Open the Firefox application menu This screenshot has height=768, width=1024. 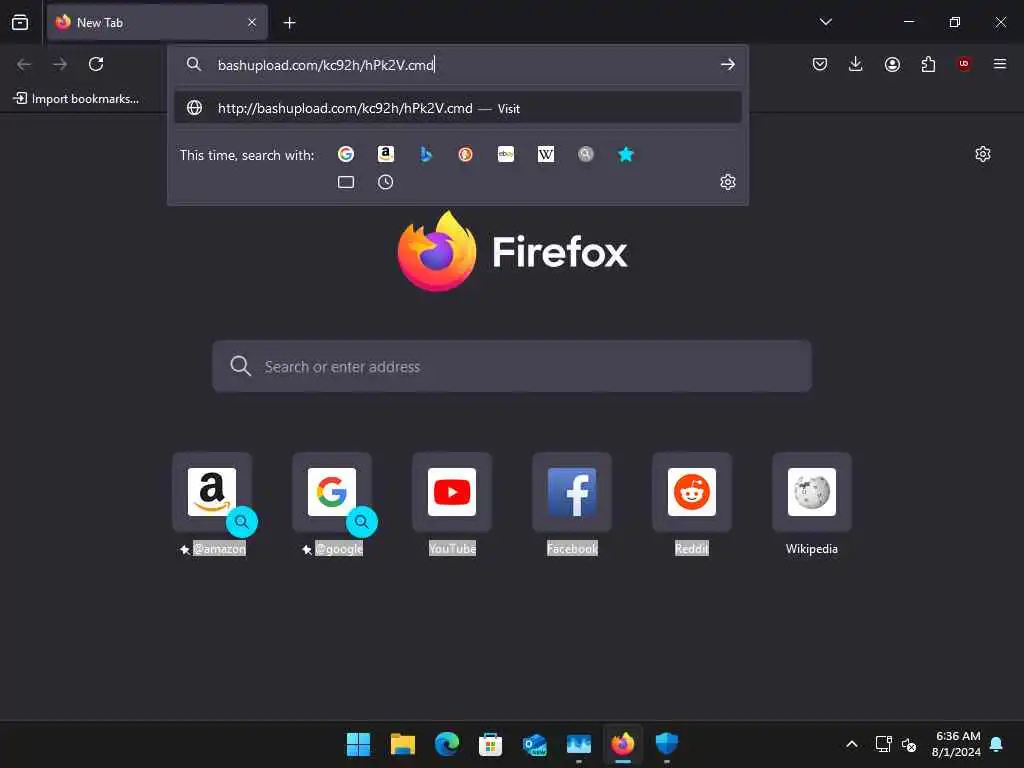click(x=1000, y=64)
